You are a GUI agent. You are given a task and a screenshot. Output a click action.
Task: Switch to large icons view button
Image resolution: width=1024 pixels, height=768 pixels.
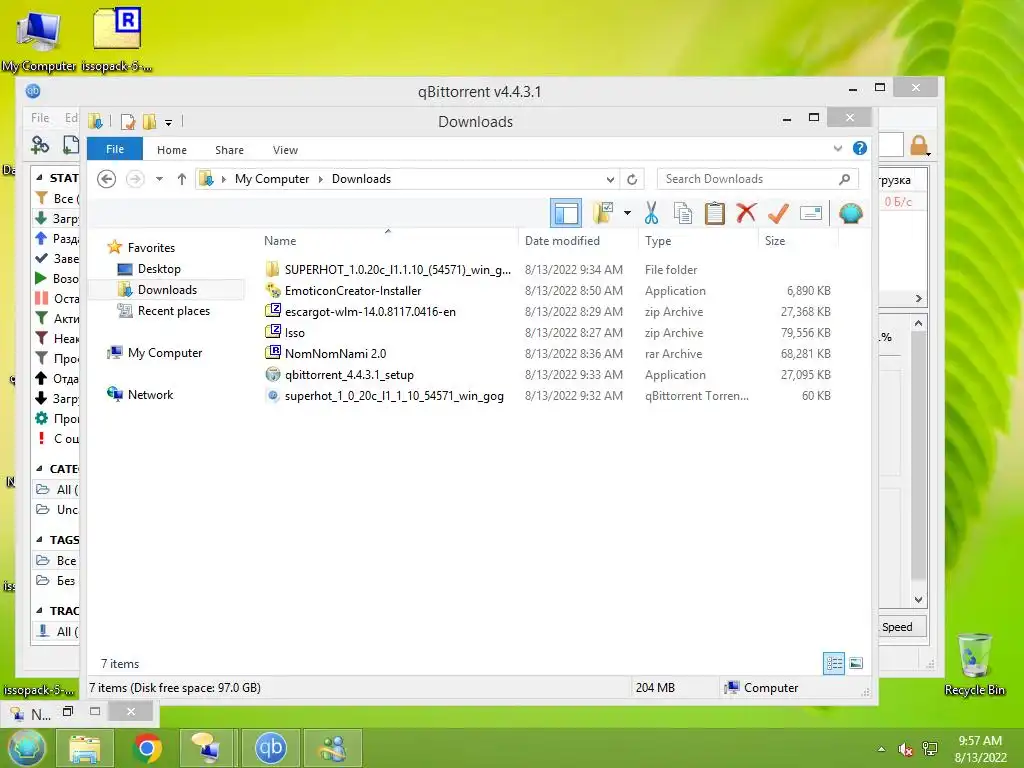point(856,664)
